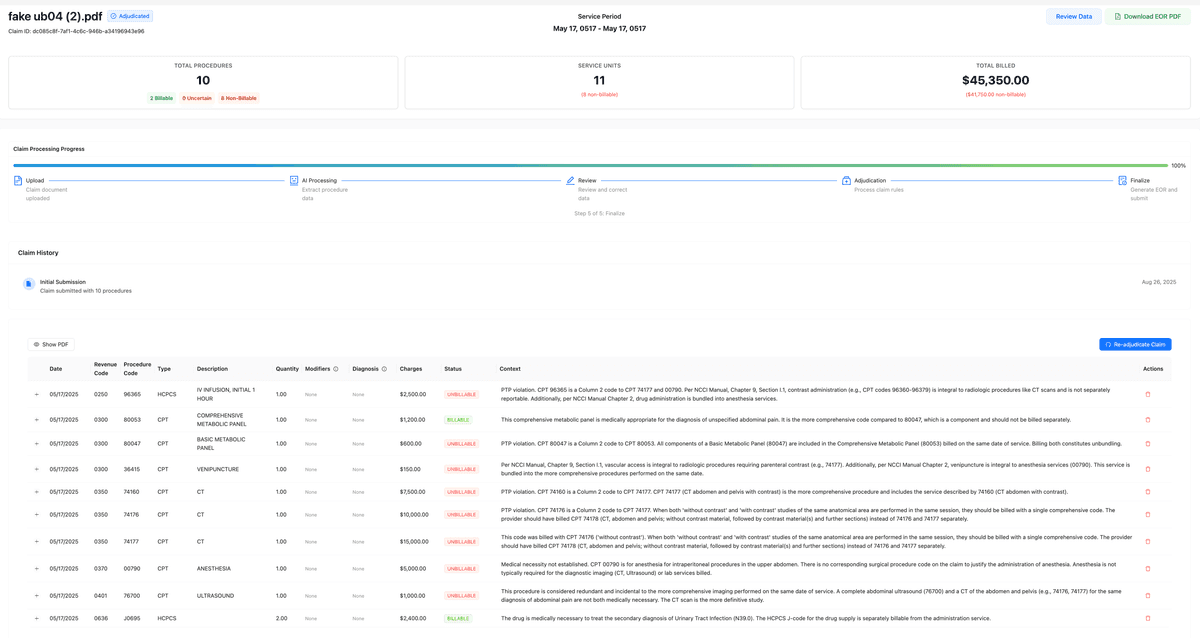Screen dimensions: 1200x638
Task: Click the Adjudicated status badge
Action: [130, 17]
